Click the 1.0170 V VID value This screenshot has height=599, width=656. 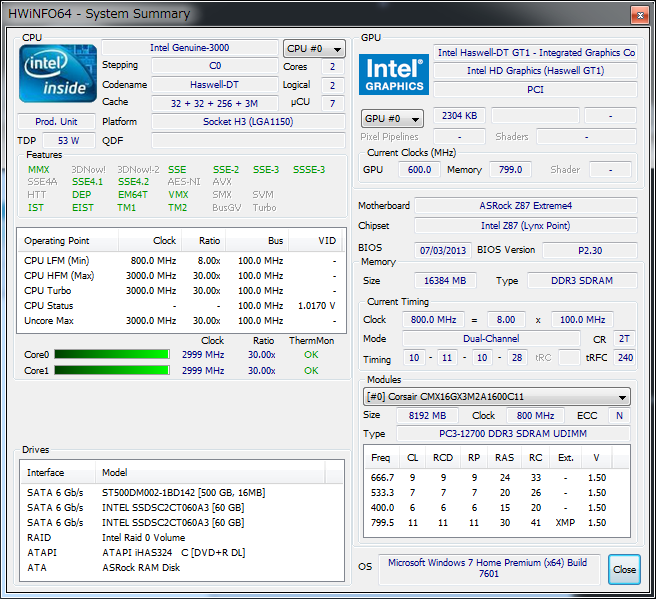coord(317,306)
